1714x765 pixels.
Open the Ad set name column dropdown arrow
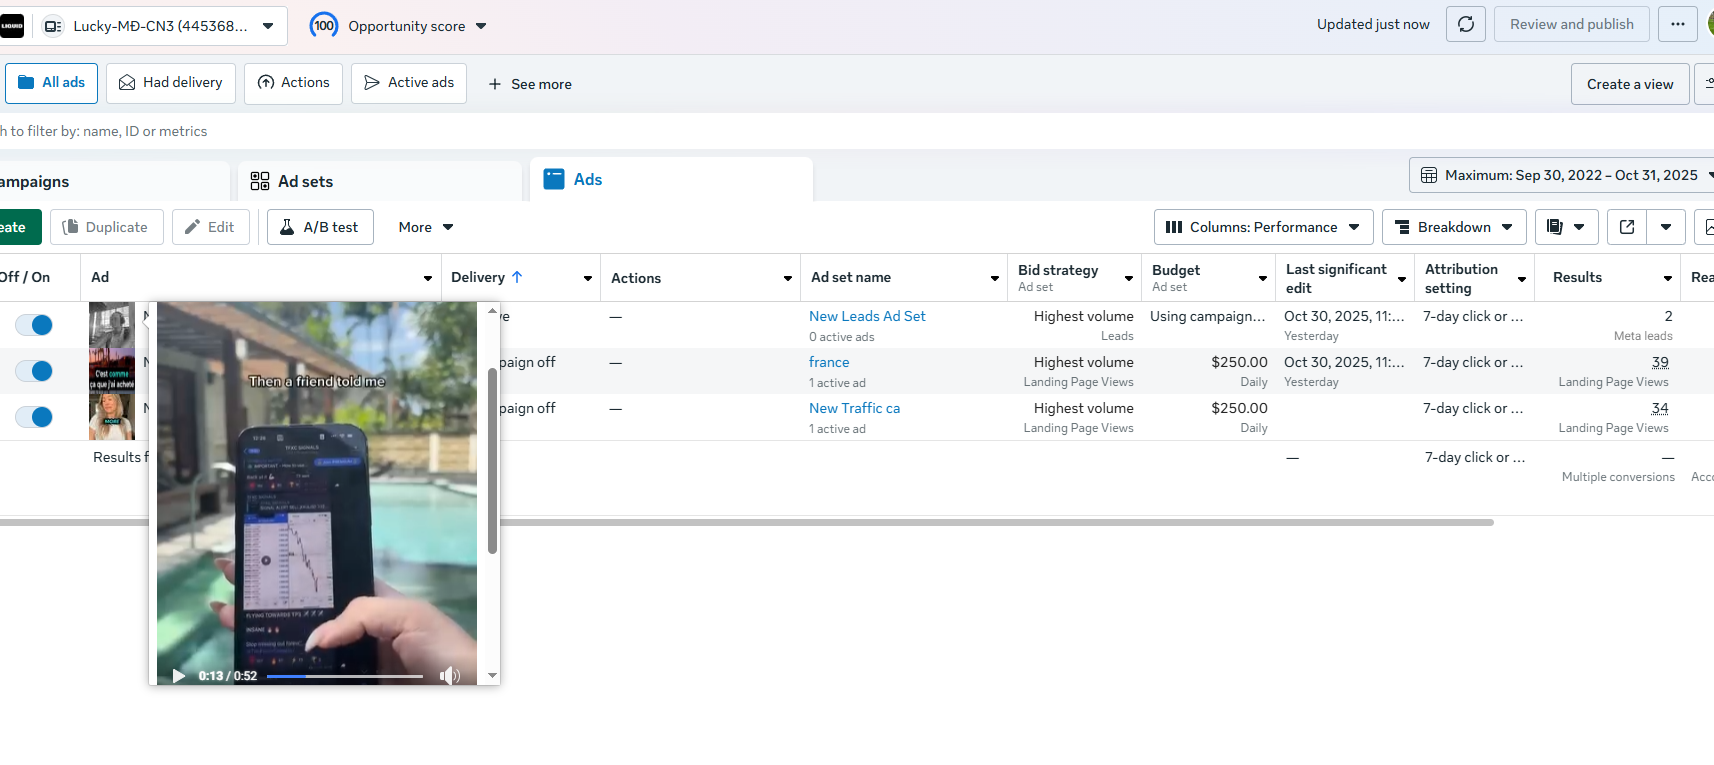click(x=995, y=278)
